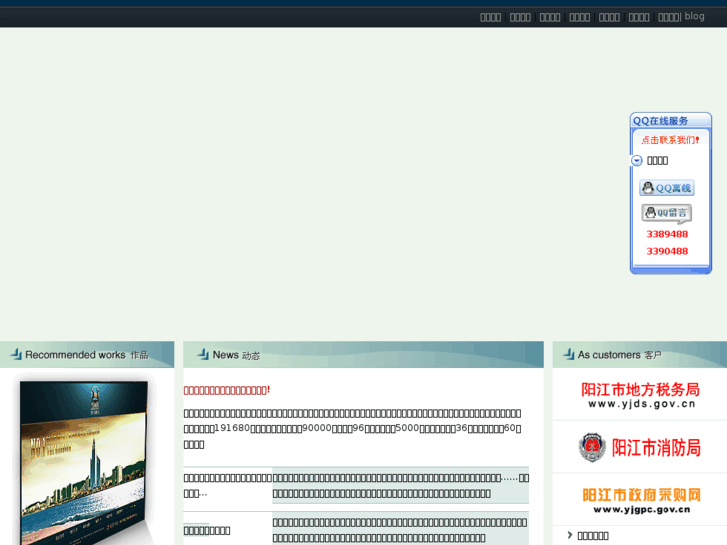Image resolution: width=727 pixels, height=545 pixels.
Task: Click the news paragraph containing 191680
Action: click(x=354, y=429)
